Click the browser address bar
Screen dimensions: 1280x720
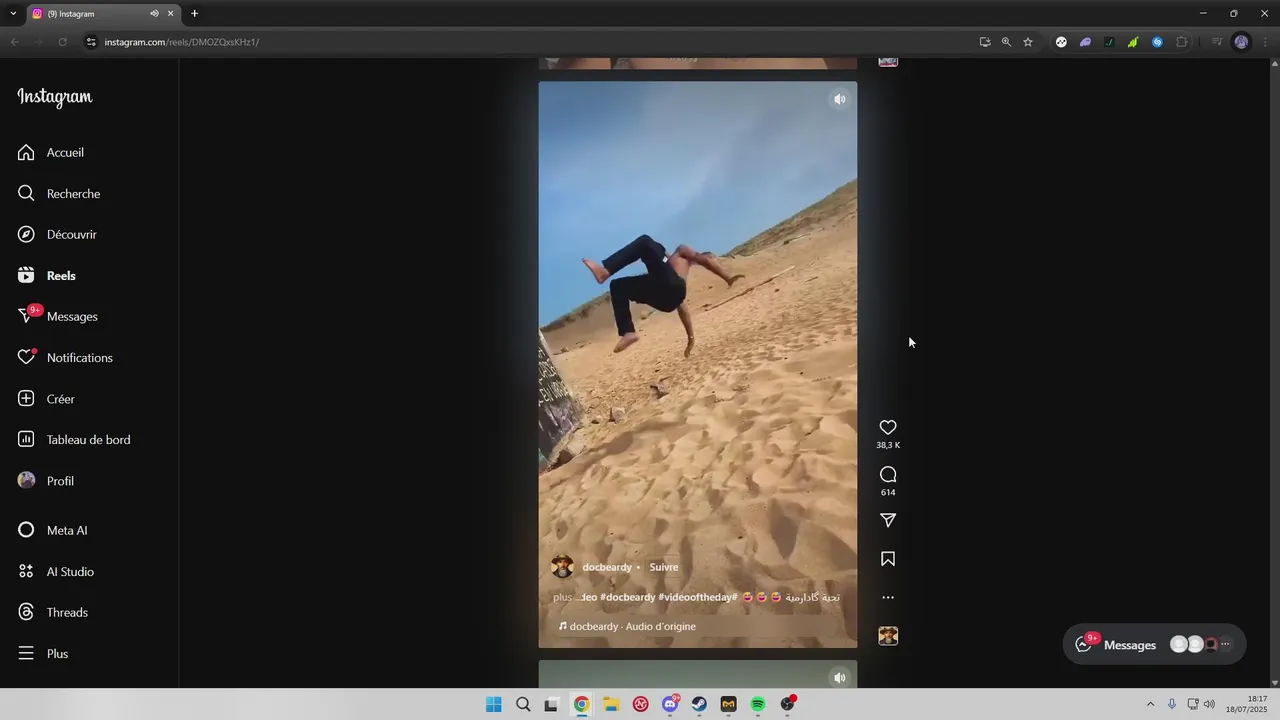[x=530, y=42]
